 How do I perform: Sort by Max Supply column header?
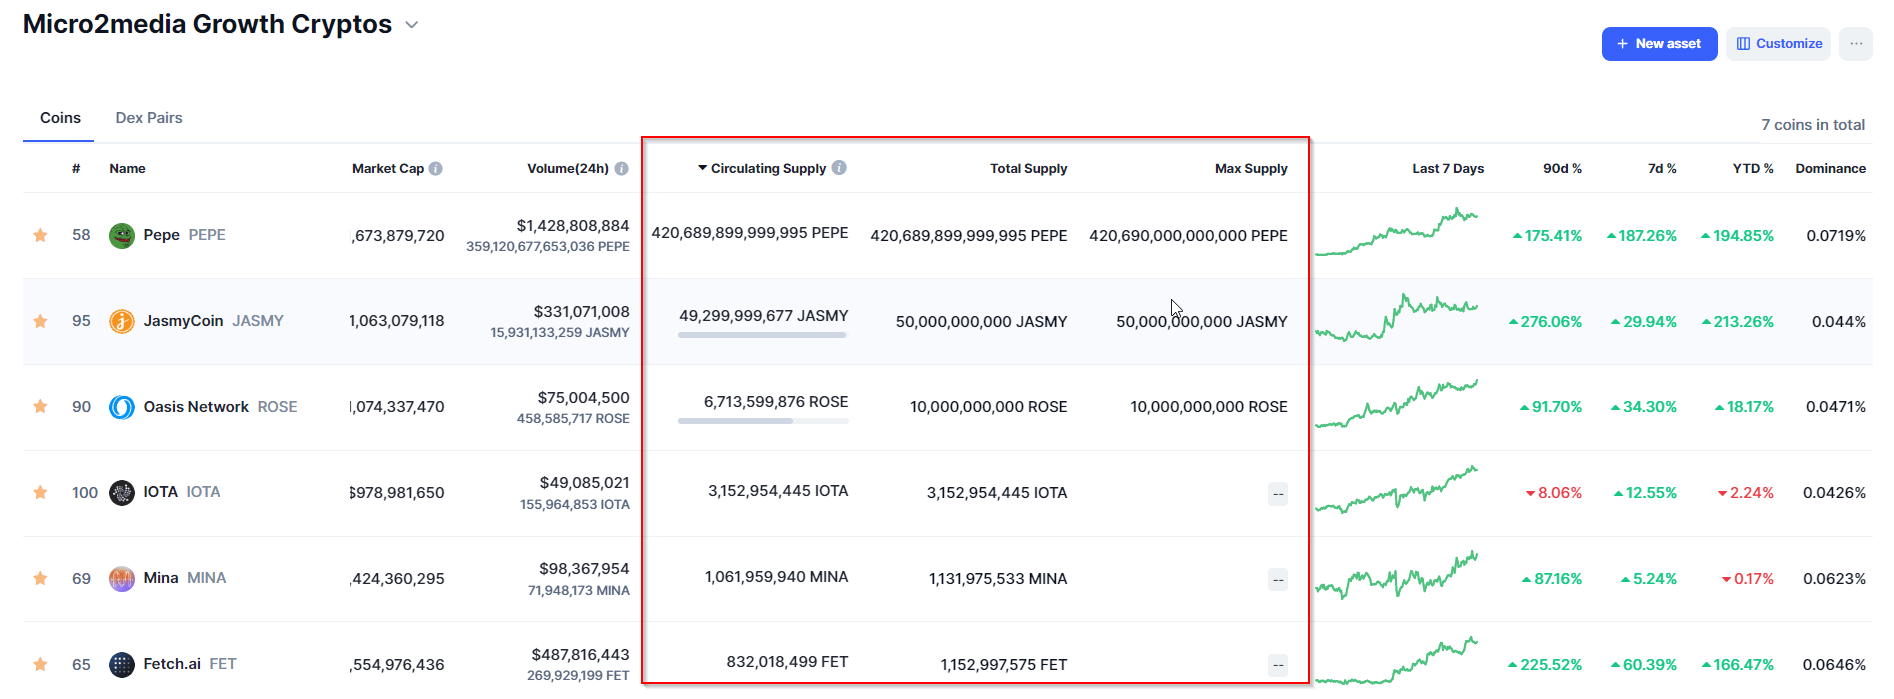pos(1251,168)
